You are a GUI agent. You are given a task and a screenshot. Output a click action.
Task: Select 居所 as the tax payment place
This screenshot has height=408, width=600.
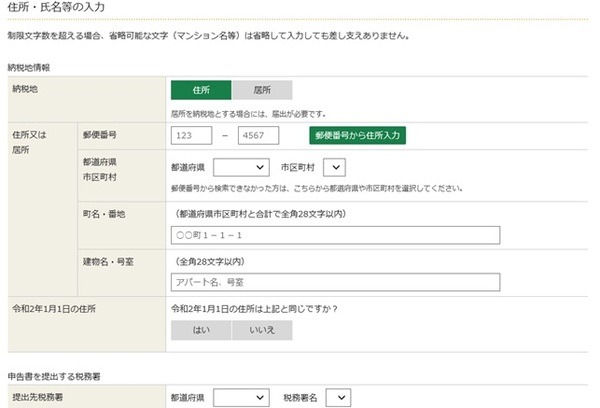[x=262, y=90]
